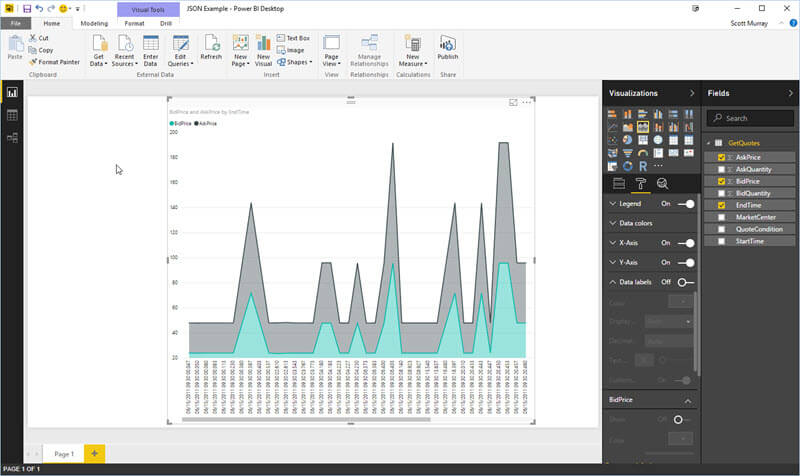Uncheck the AskPrice field
The width and height of the screenshot is (800, 476).
722,157
